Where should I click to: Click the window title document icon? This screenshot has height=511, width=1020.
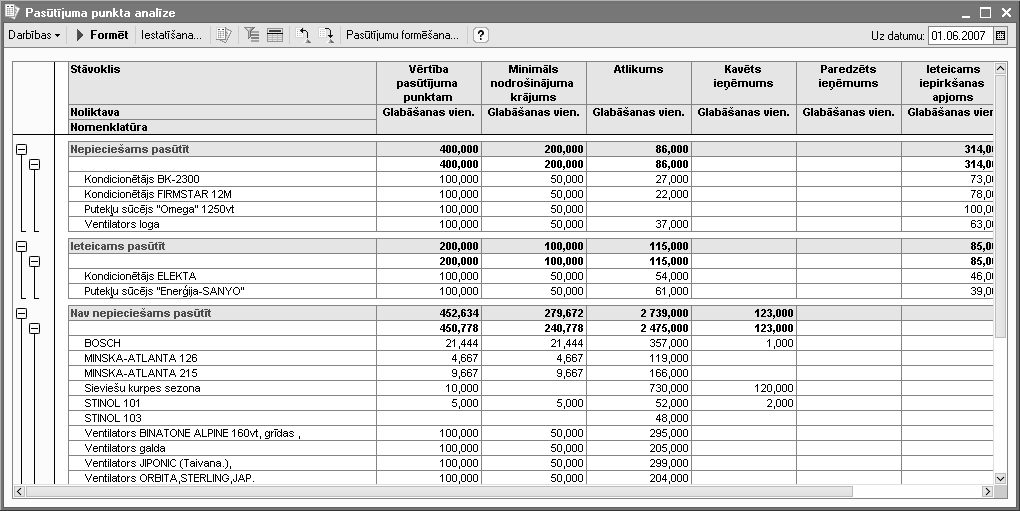[12, 11]
